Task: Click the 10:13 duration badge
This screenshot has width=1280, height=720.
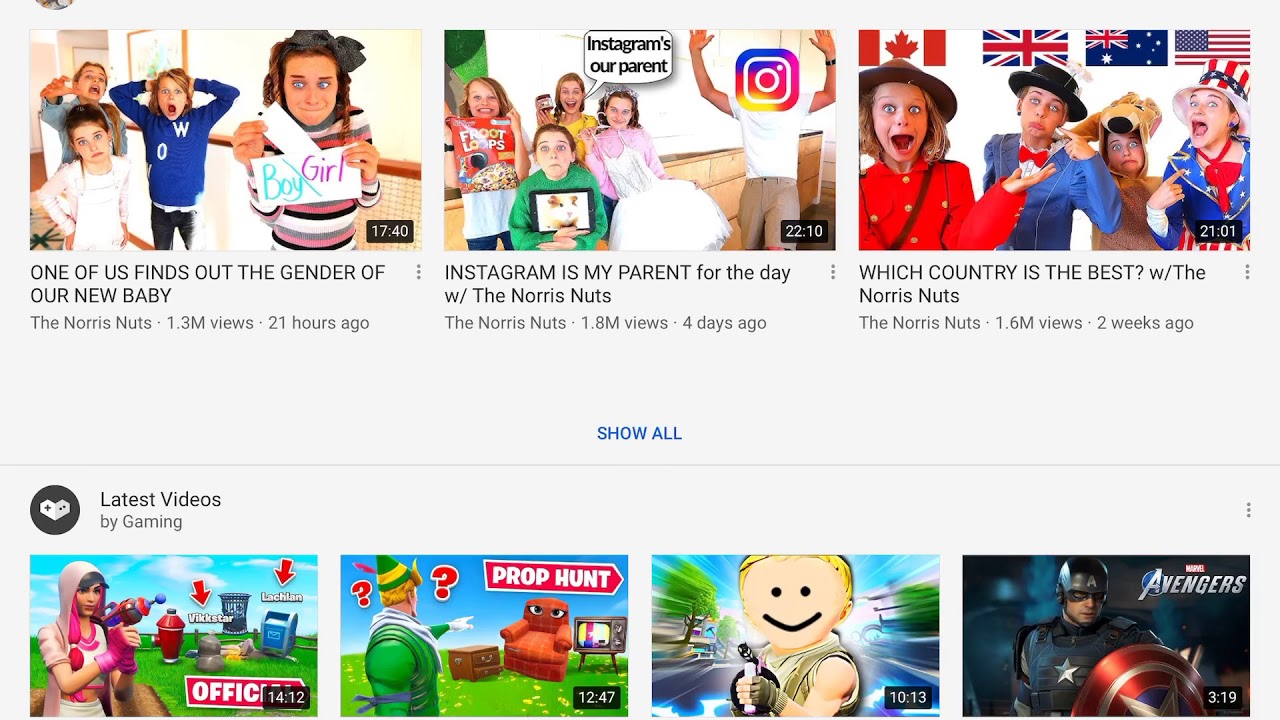Action: pyautogui.click(x=908, y=697)
